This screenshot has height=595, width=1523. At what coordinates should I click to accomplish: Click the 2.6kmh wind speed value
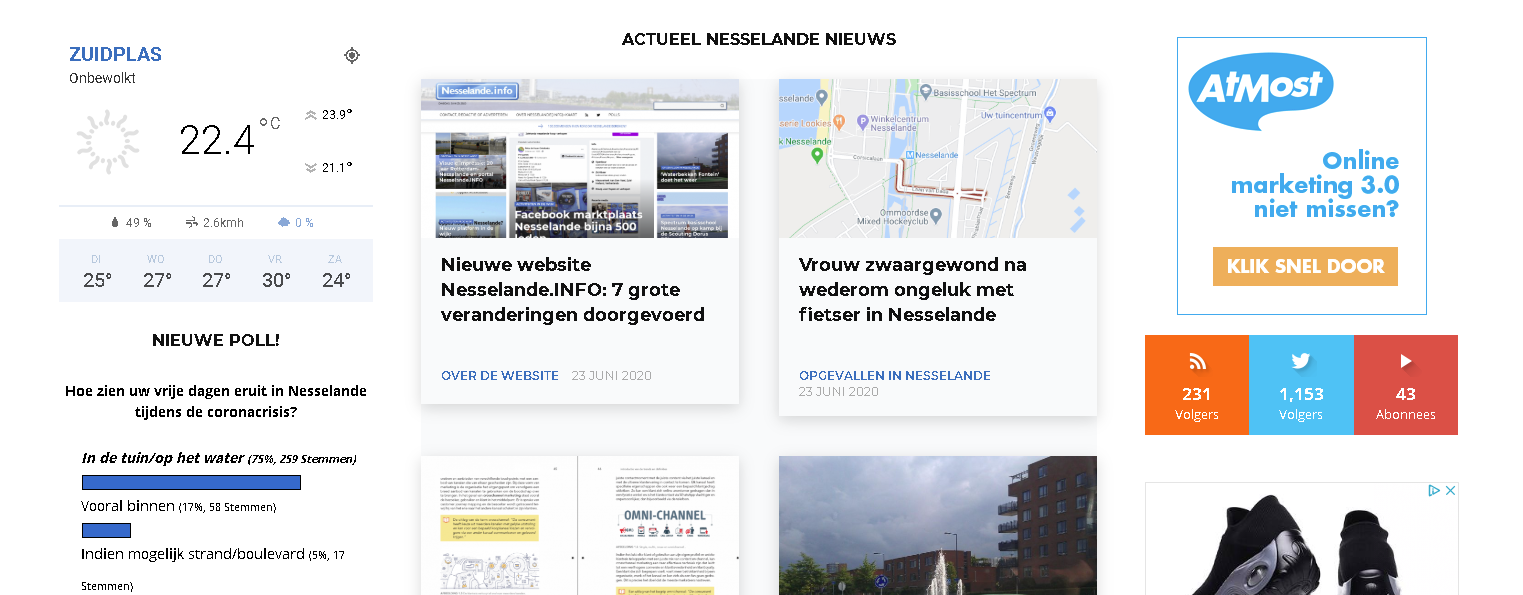pyautogui.click(x=223, y=222)
